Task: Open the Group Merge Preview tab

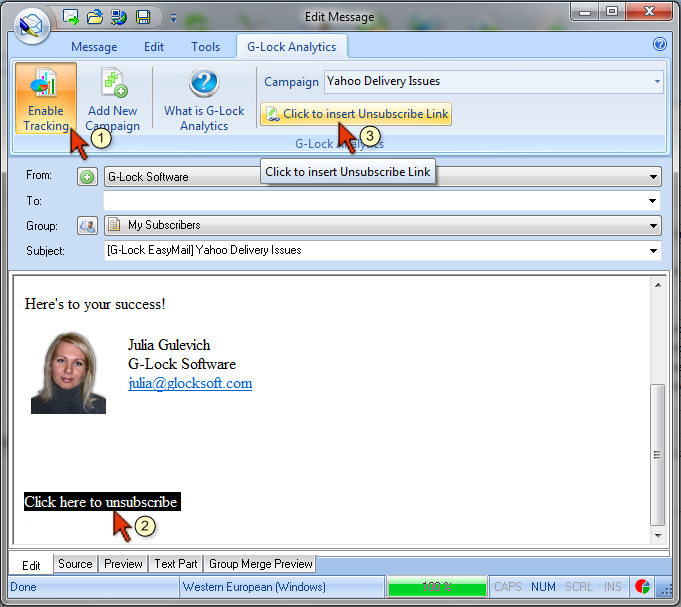Action: pyautogui.click(x=261, y=564)
